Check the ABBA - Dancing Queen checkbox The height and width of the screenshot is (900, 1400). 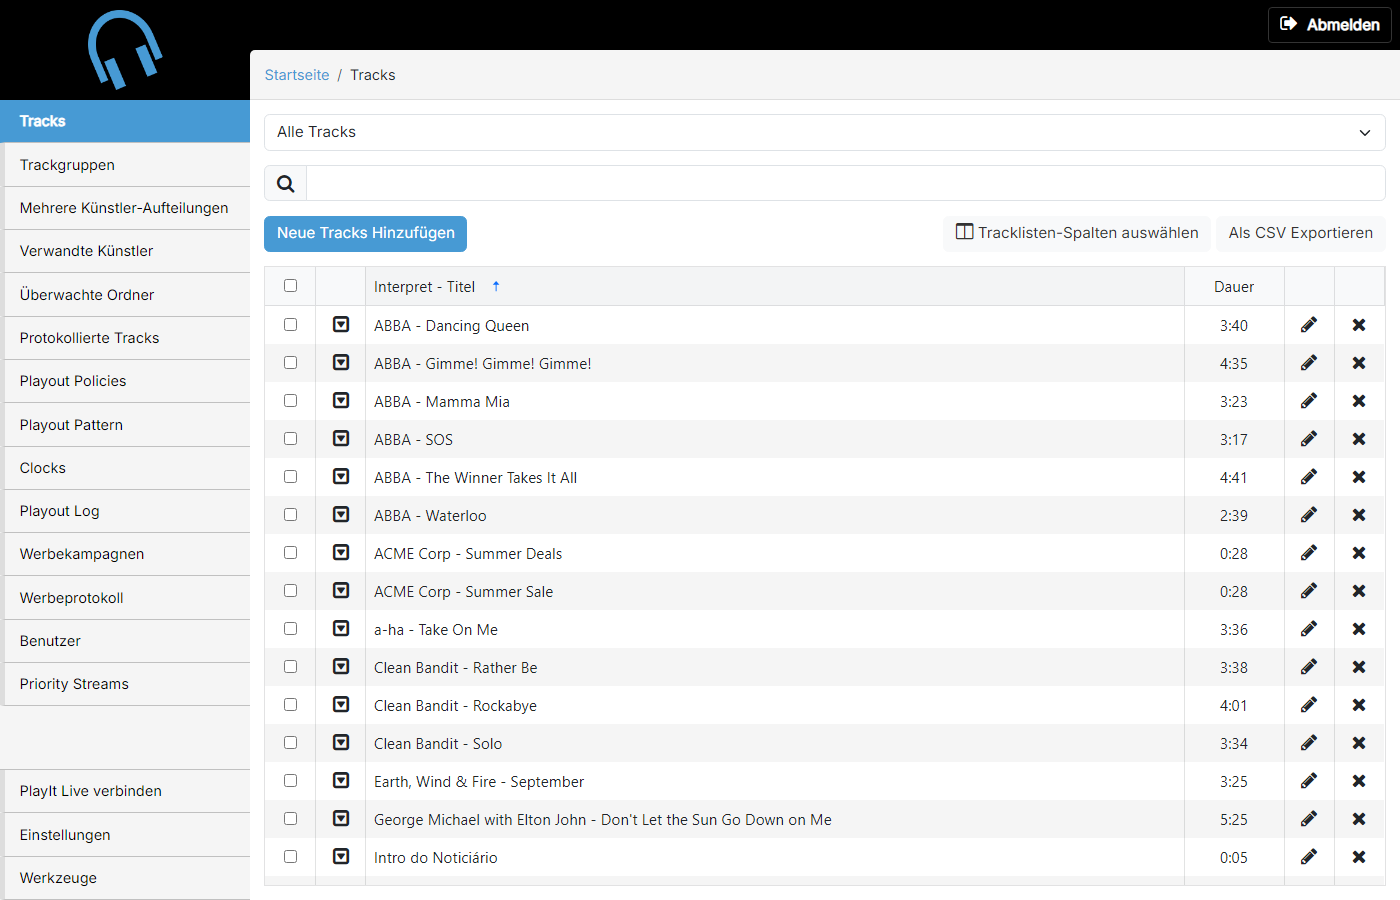pyautogui.click(x=290, y=324)
